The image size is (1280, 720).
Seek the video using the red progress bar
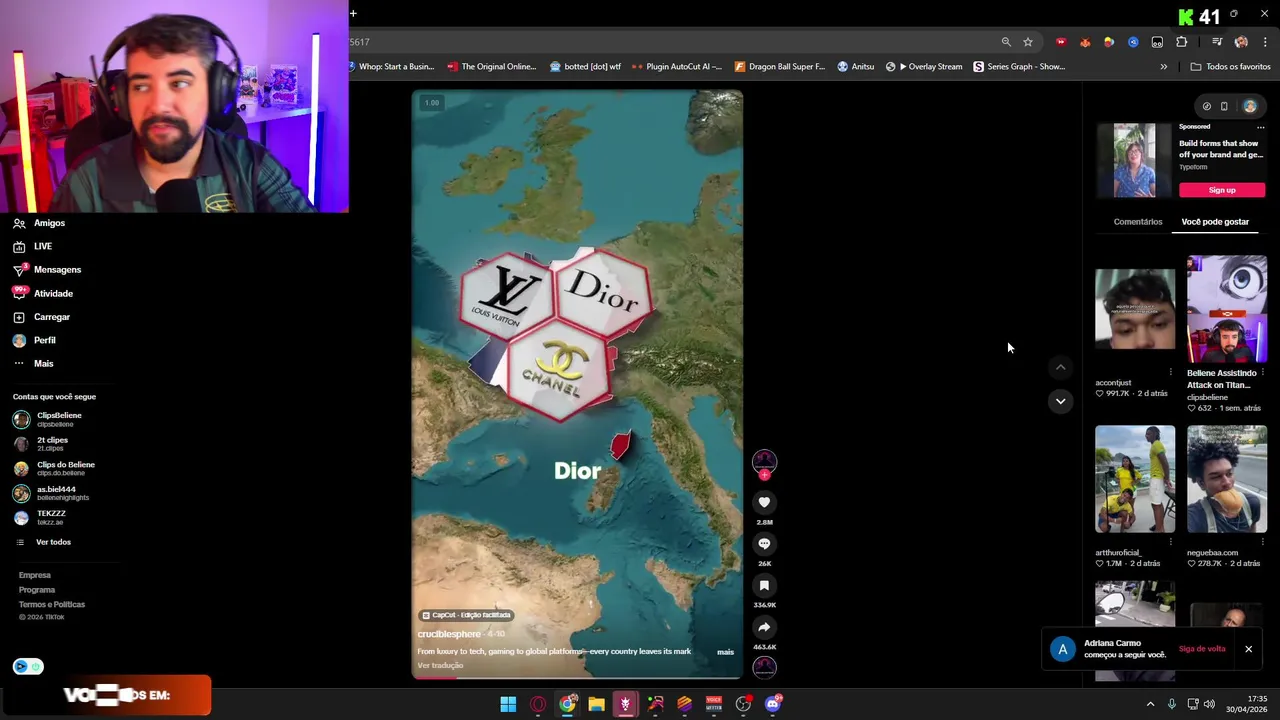click(x=577, y=677)
